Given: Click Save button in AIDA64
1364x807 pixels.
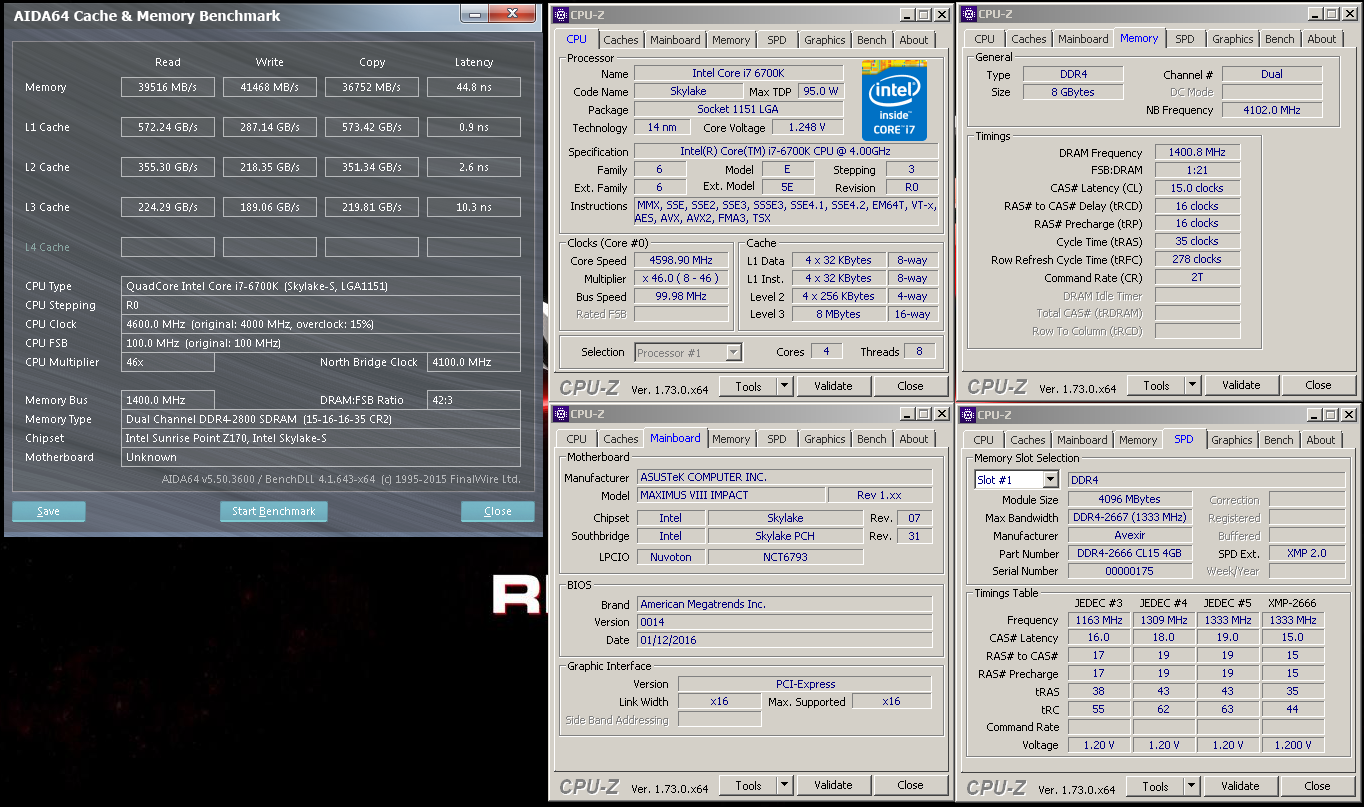Looking at the screenshot, I should [x=48, y=511].
